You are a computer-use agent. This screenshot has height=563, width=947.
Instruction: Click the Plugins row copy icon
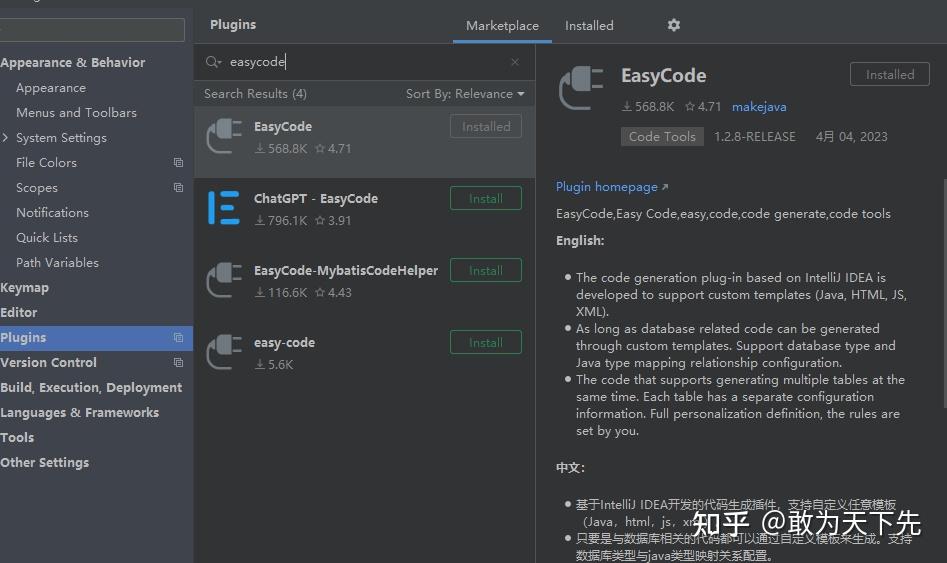pyautogui.click(x=178, y=337)
